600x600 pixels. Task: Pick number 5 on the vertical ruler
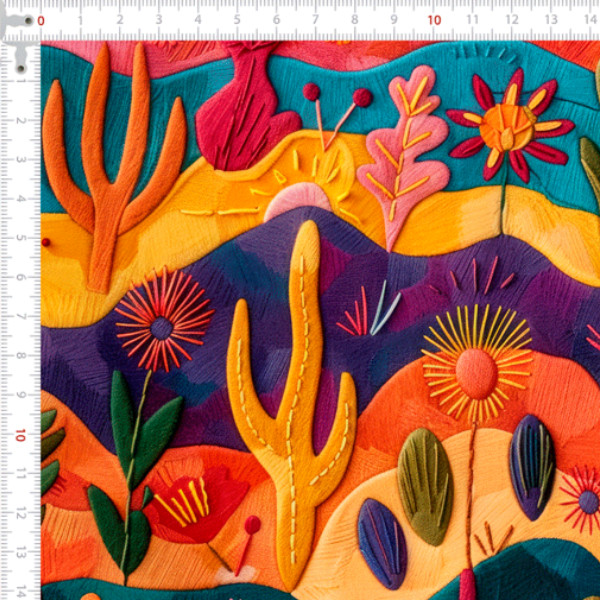point(20,238)
